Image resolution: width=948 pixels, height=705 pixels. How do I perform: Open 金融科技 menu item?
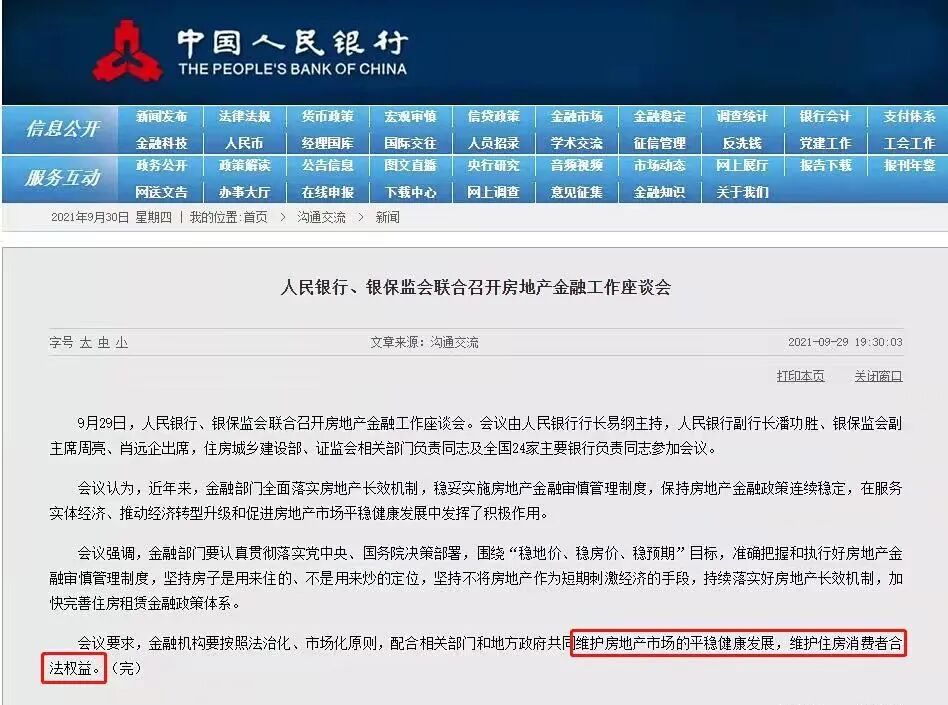point(161,143)
